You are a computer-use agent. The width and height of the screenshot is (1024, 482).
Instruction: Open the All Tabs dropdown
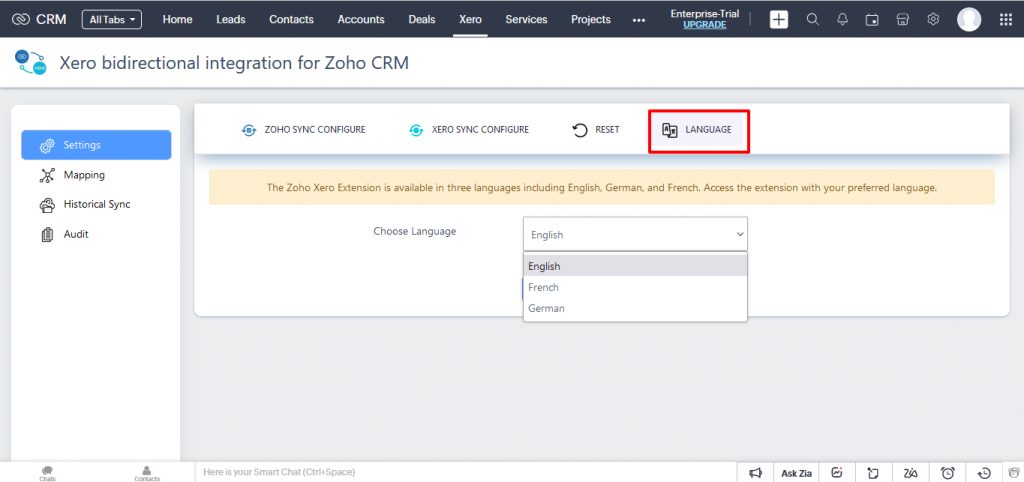click(x=112, y=20)
